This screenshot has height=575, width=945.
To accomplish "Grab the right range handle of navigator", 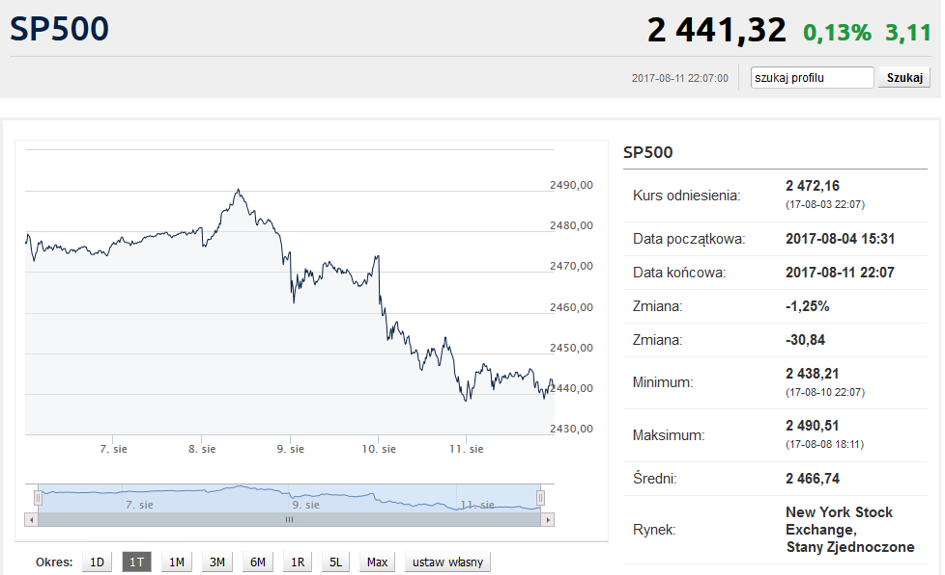I will [541, 498].
